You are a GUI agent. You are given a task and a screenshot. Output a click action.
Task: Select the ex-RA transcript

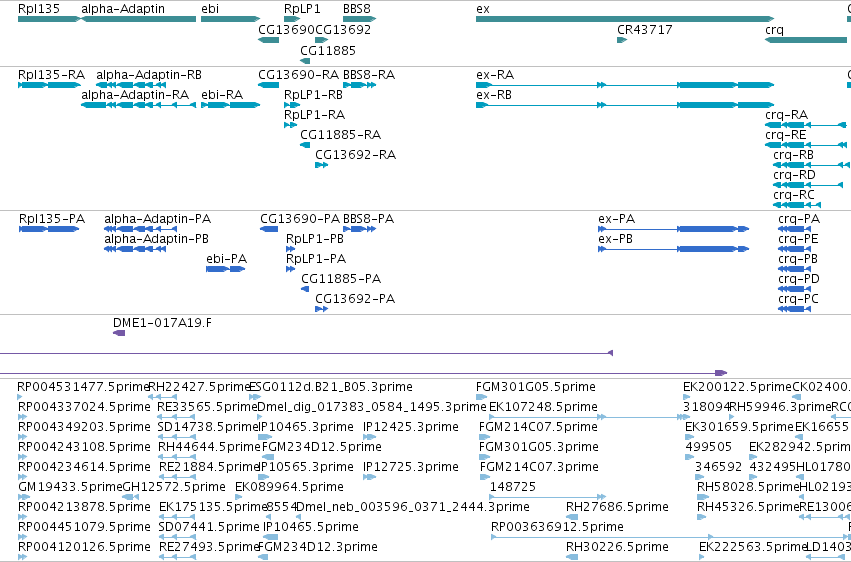(x=625, y=85)
